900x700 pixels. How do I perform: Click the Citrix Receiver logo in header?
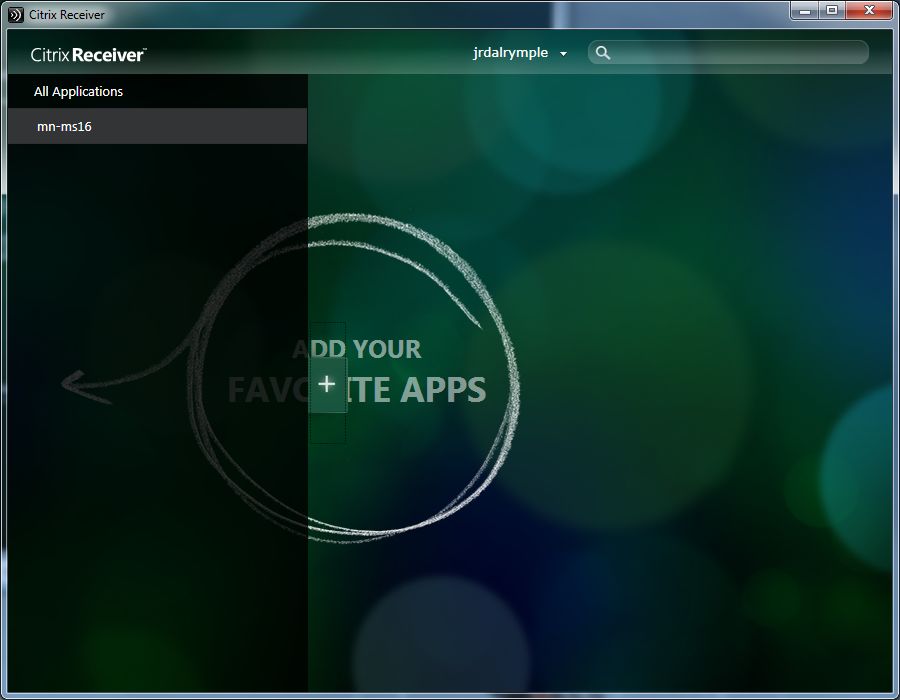click(88, 54)
